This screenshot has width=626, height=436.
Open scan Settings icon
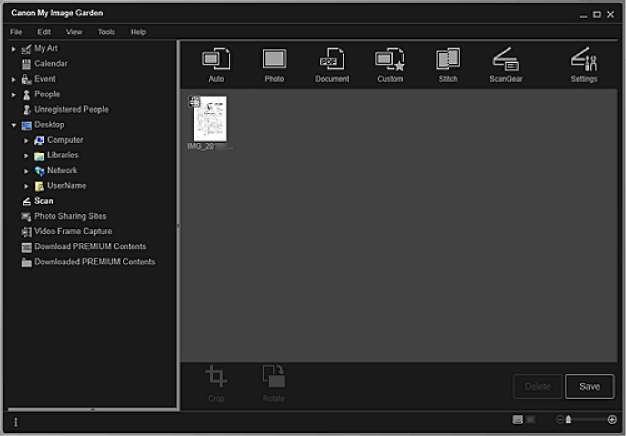(584, 61)
